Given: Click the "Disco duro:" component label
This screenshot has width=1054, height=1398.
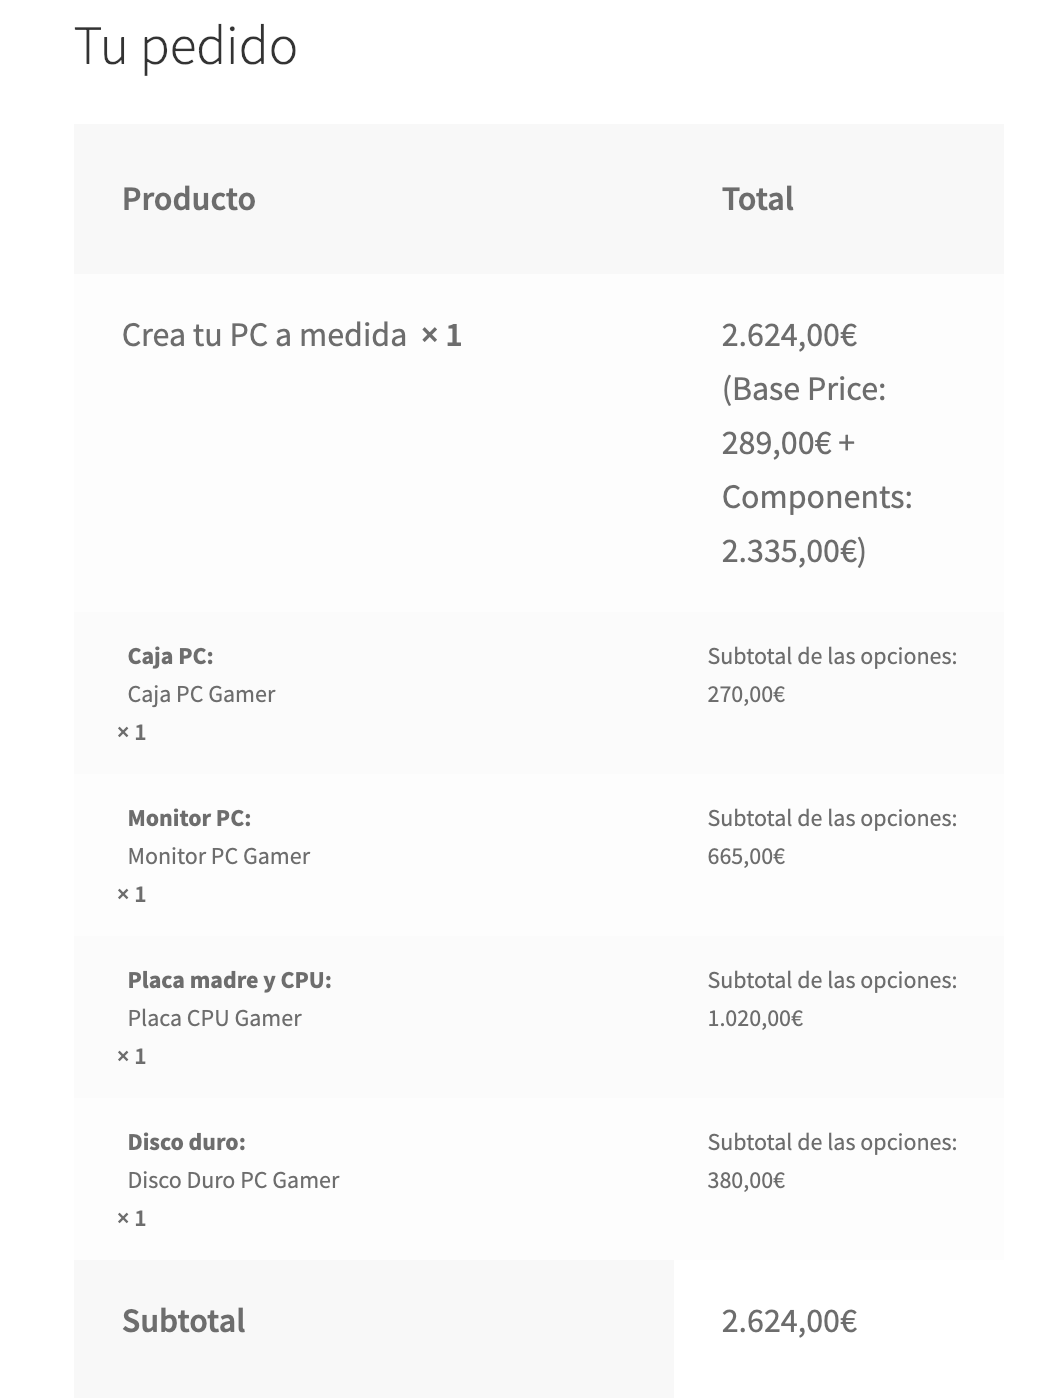Looking at the screenshot, I should click(186, 1142).
